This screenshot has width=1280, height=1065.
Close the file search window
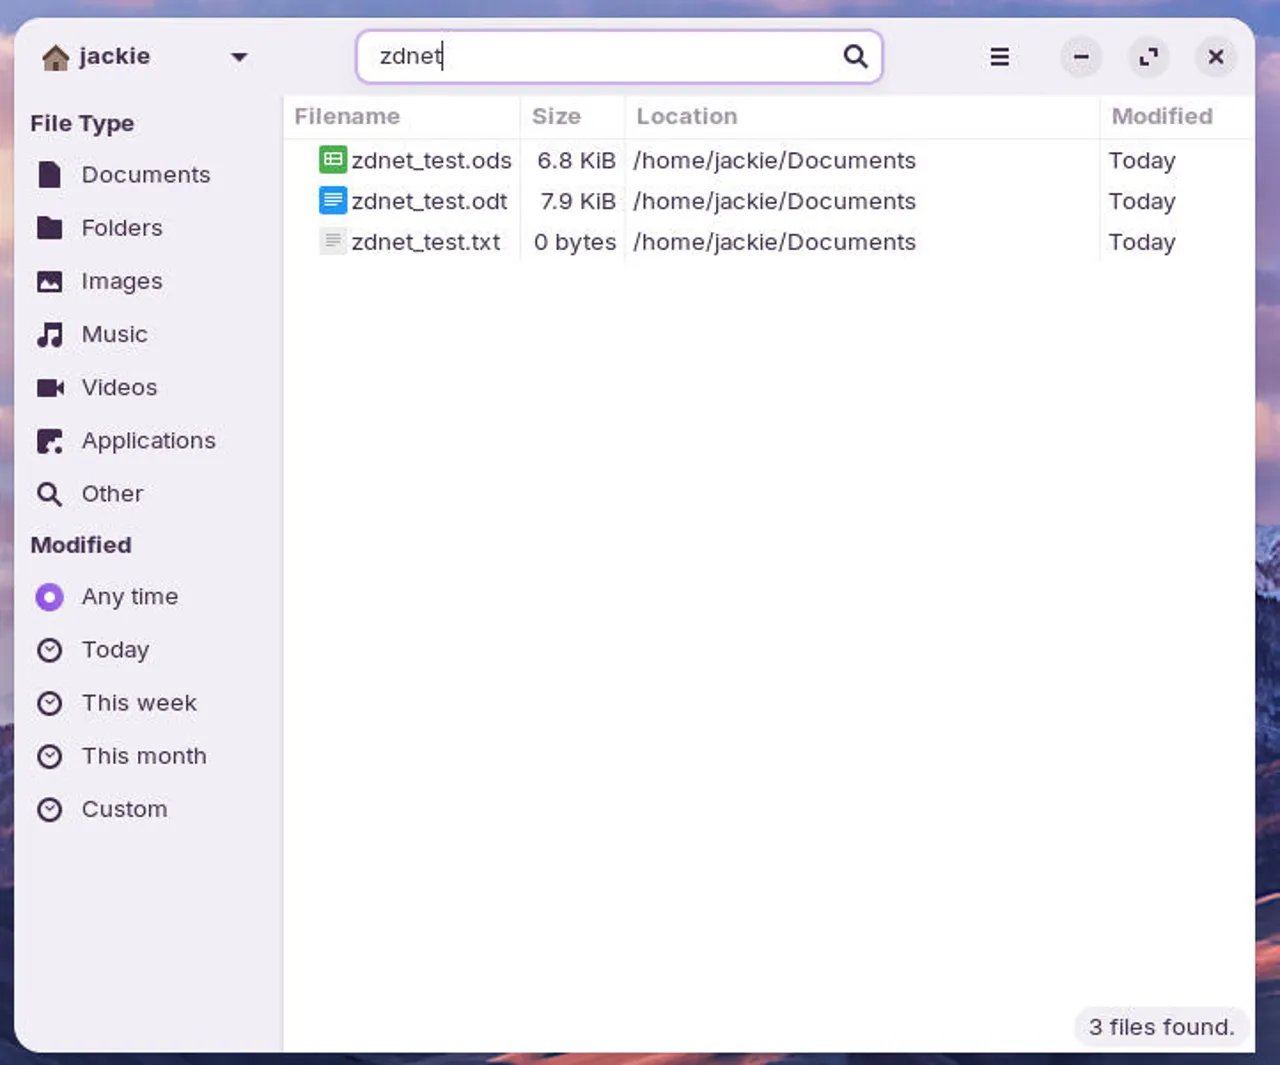tap(1216, 57)
